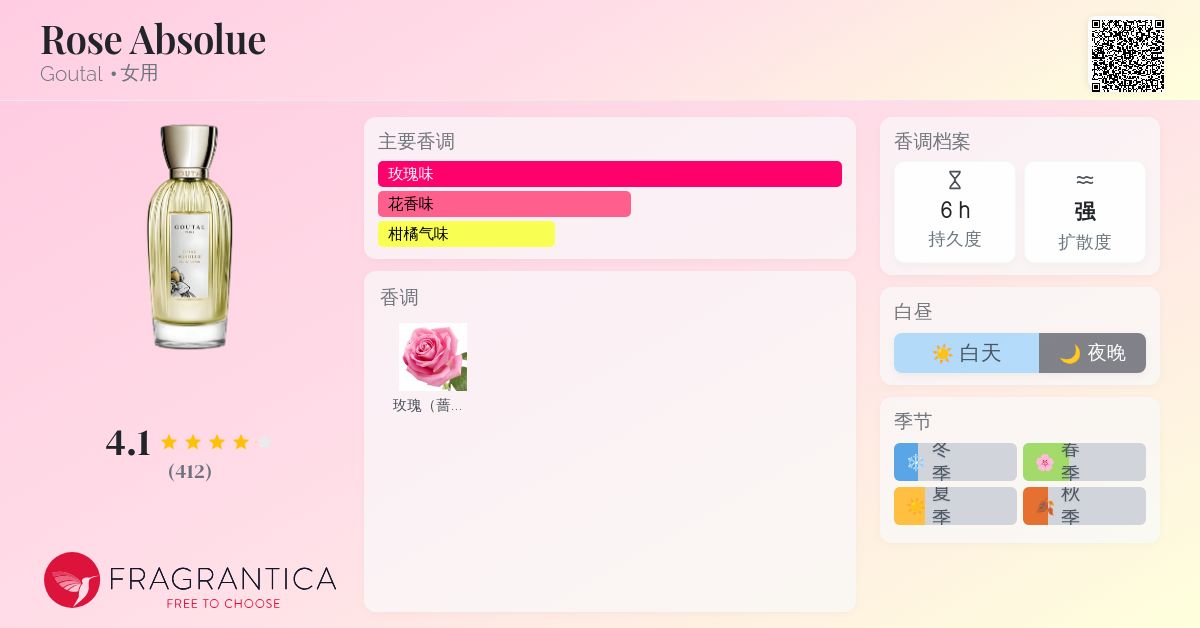Click the QR code in top corner

point(1127,56)
